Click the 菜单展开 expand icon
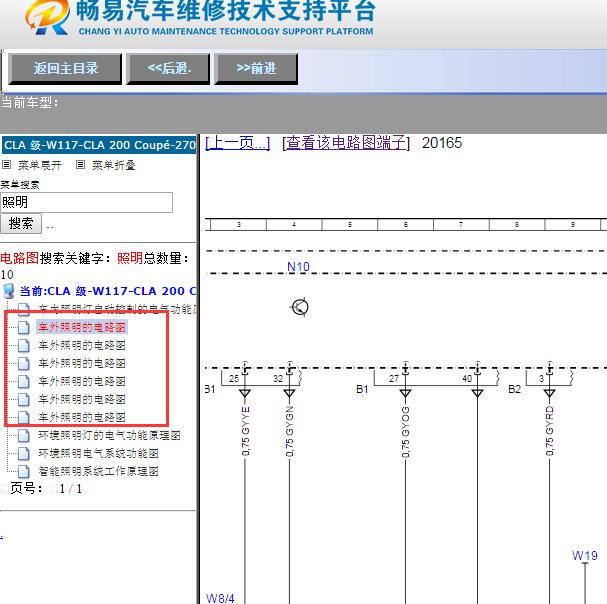Image resolution: width=607 pixels, height=604 pixels. point(6,165)
